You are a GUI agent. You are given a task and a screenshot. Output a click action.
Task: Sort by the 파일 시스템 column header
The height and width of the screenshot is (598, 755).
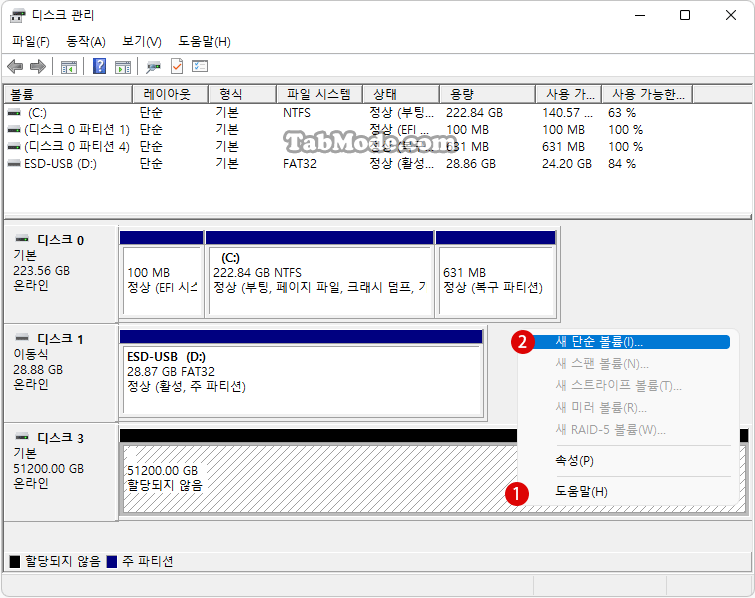319,94
